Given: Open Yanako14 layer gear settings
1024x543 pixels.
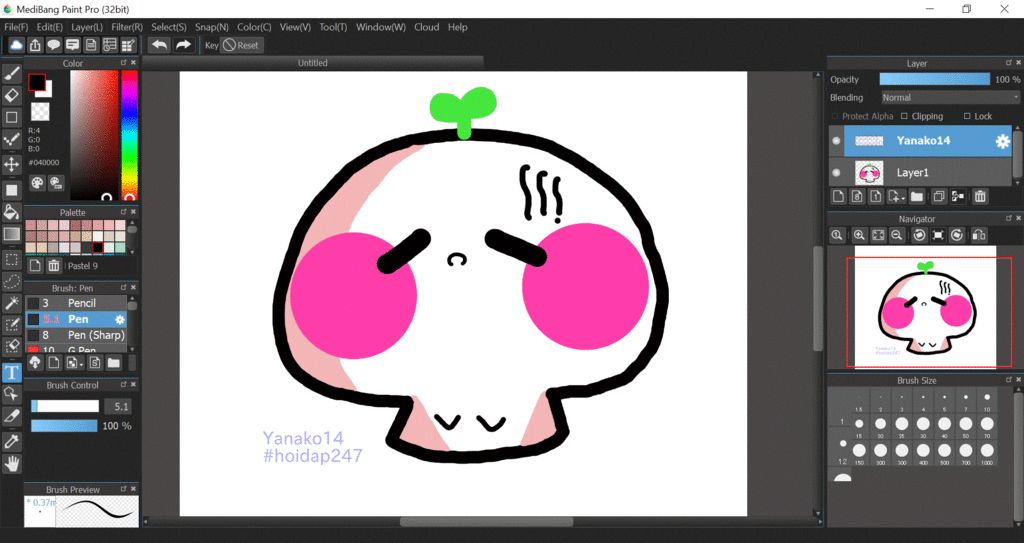Looking at the screenshot, I should (x=1002, y=141).
